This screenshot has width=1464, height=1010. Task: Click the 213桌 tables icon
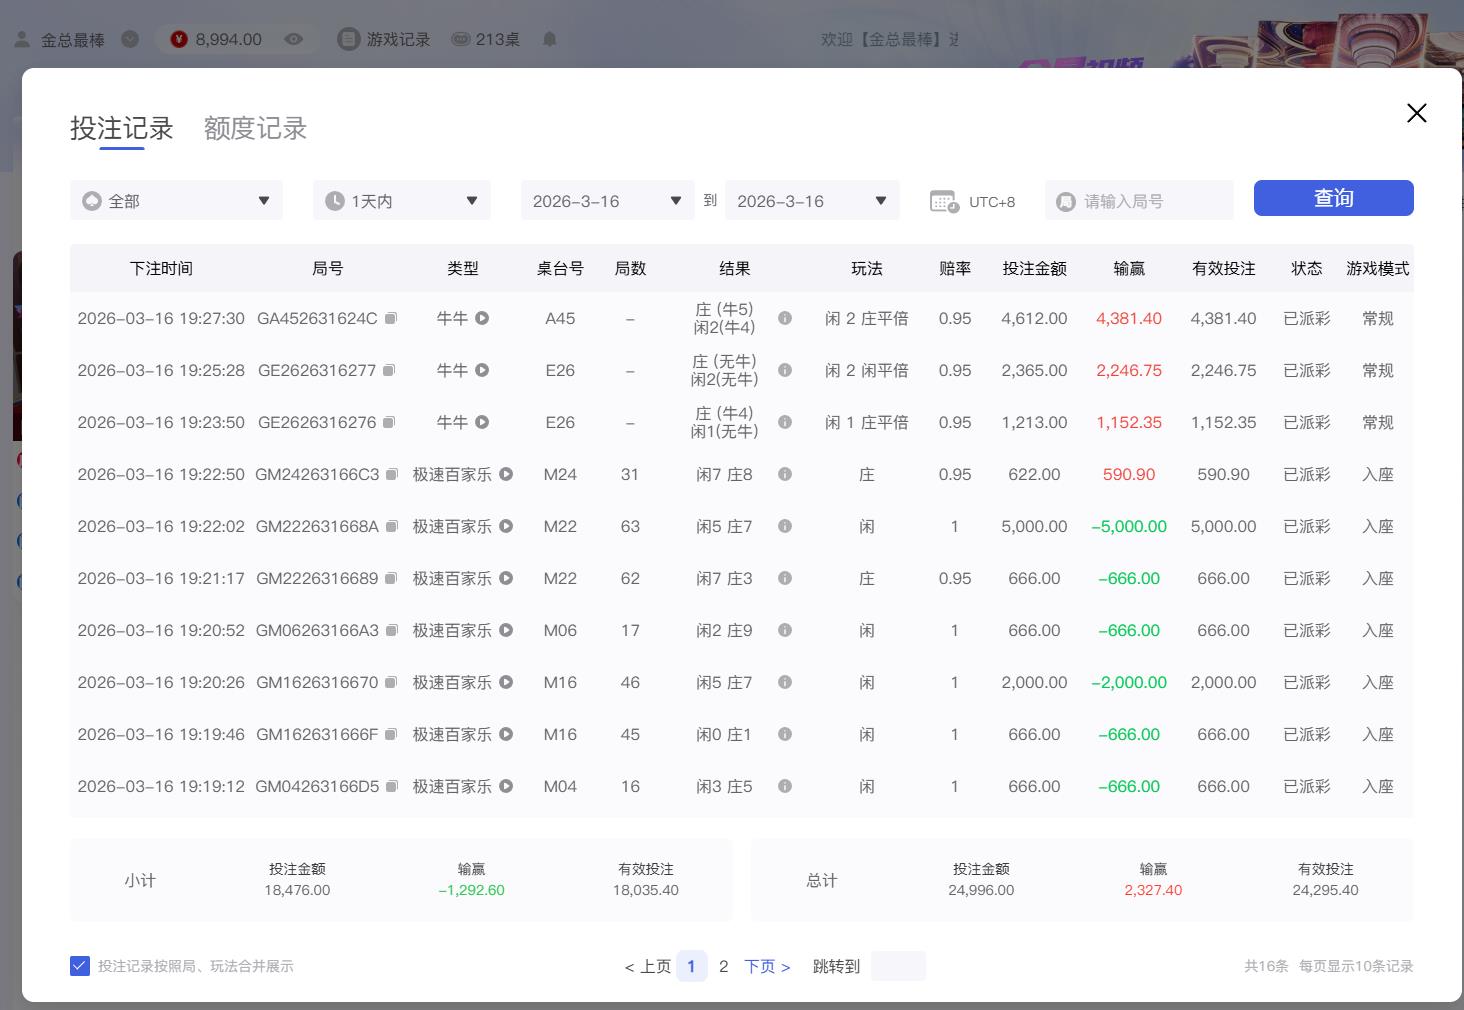coord(461,39)
